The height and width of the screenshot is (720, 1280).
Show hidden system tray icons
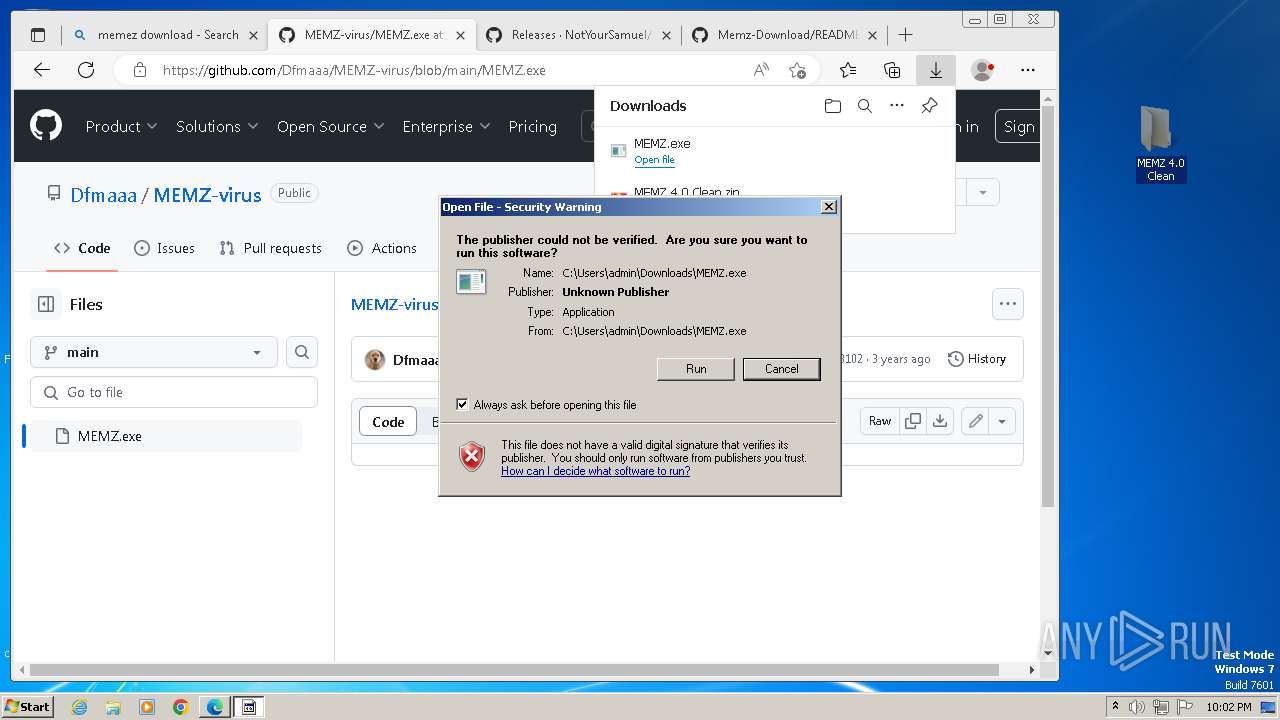pyautogui.click(x=1116, y=707)
